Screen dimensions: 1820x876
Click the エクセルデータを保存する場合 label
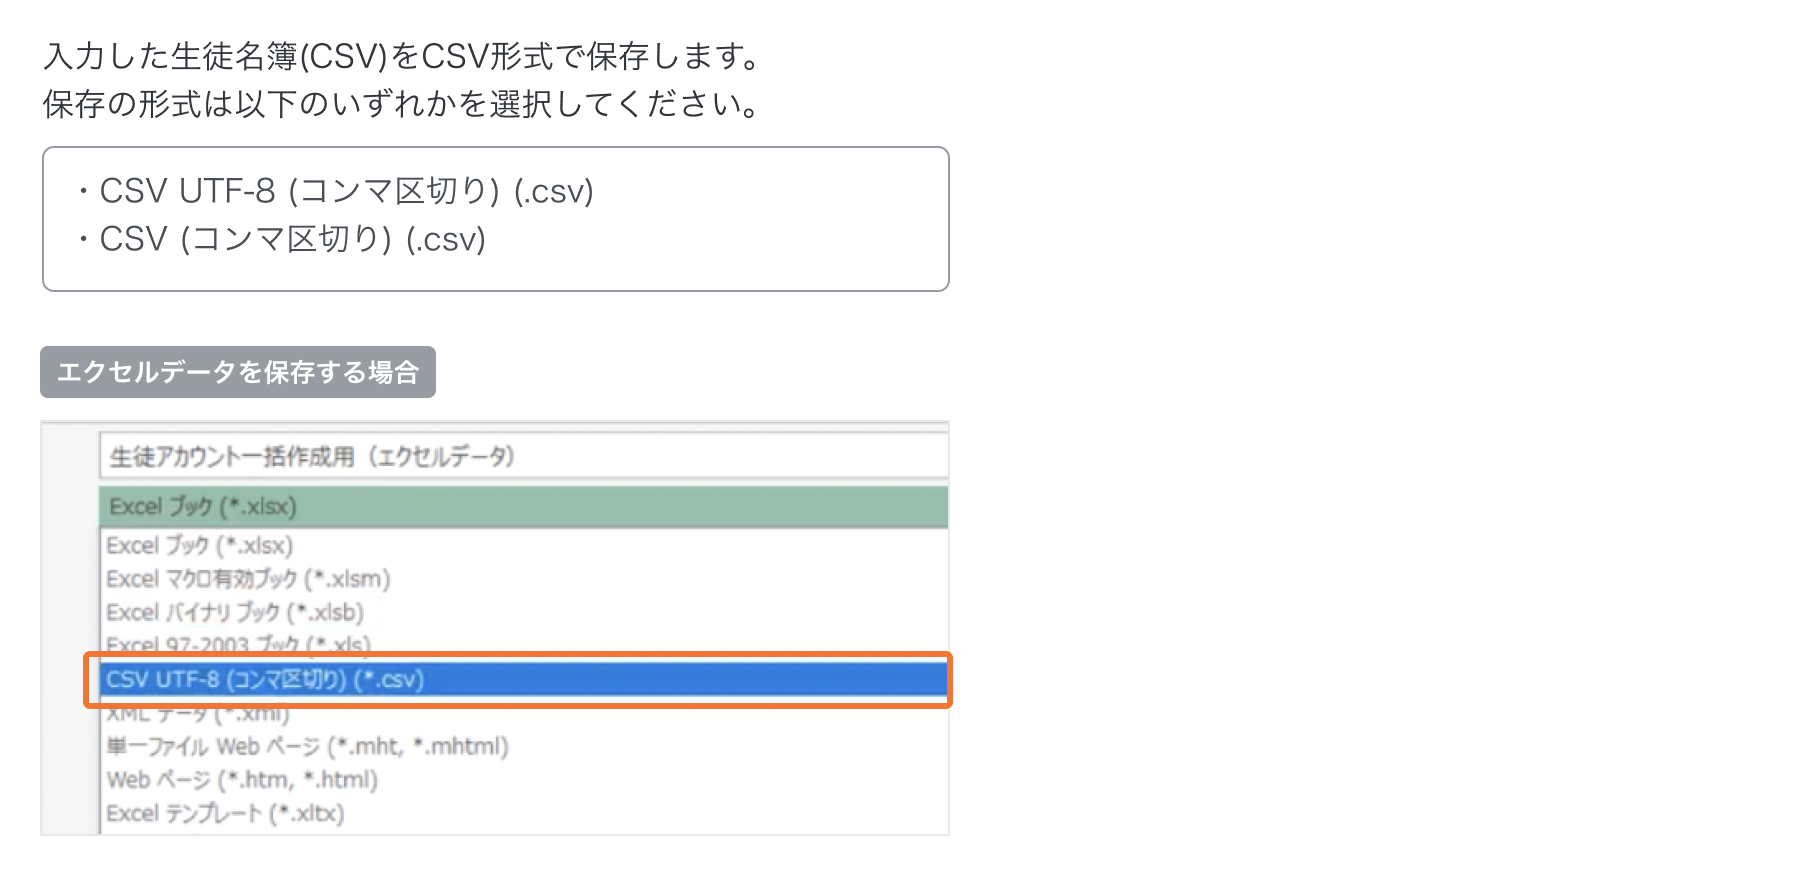point(238,372)
